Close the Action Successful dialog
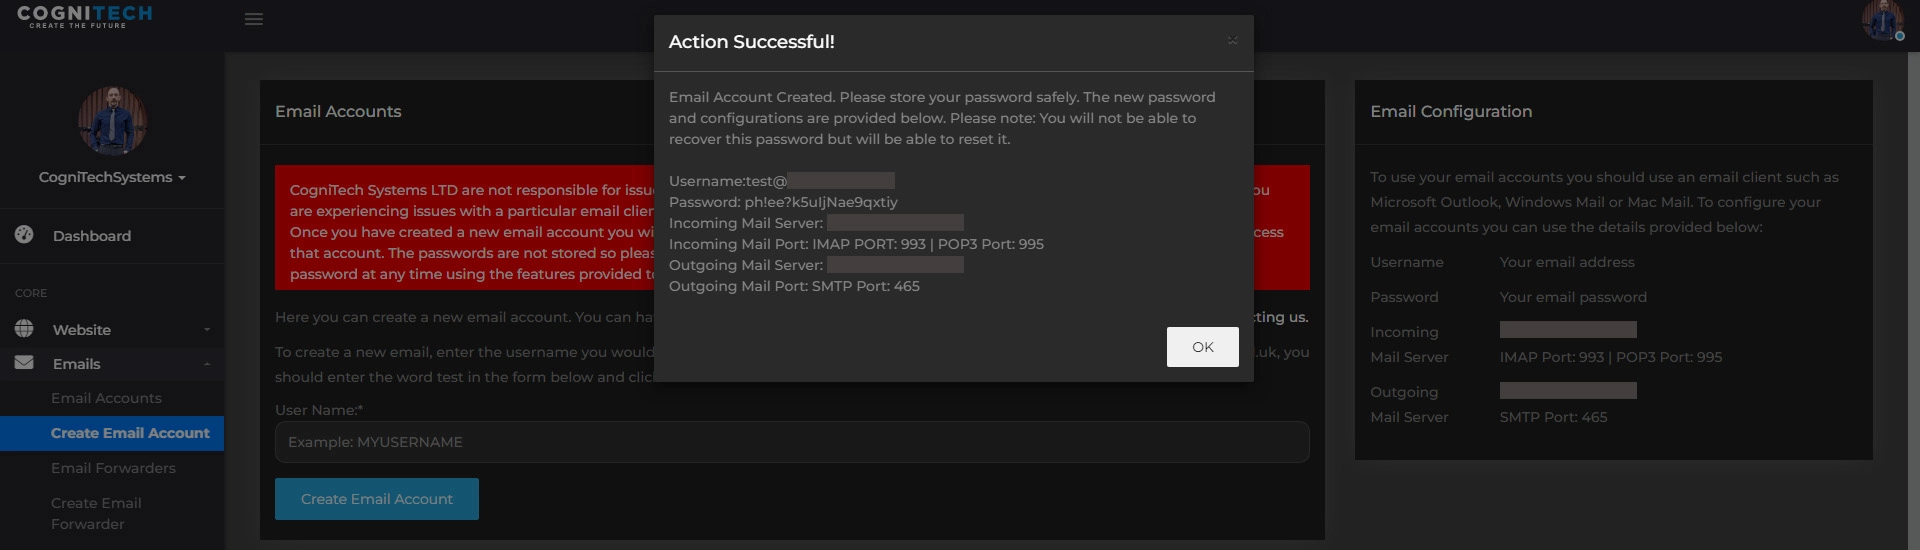This screenshot has width=1920, height=550. pos(1232,41)
